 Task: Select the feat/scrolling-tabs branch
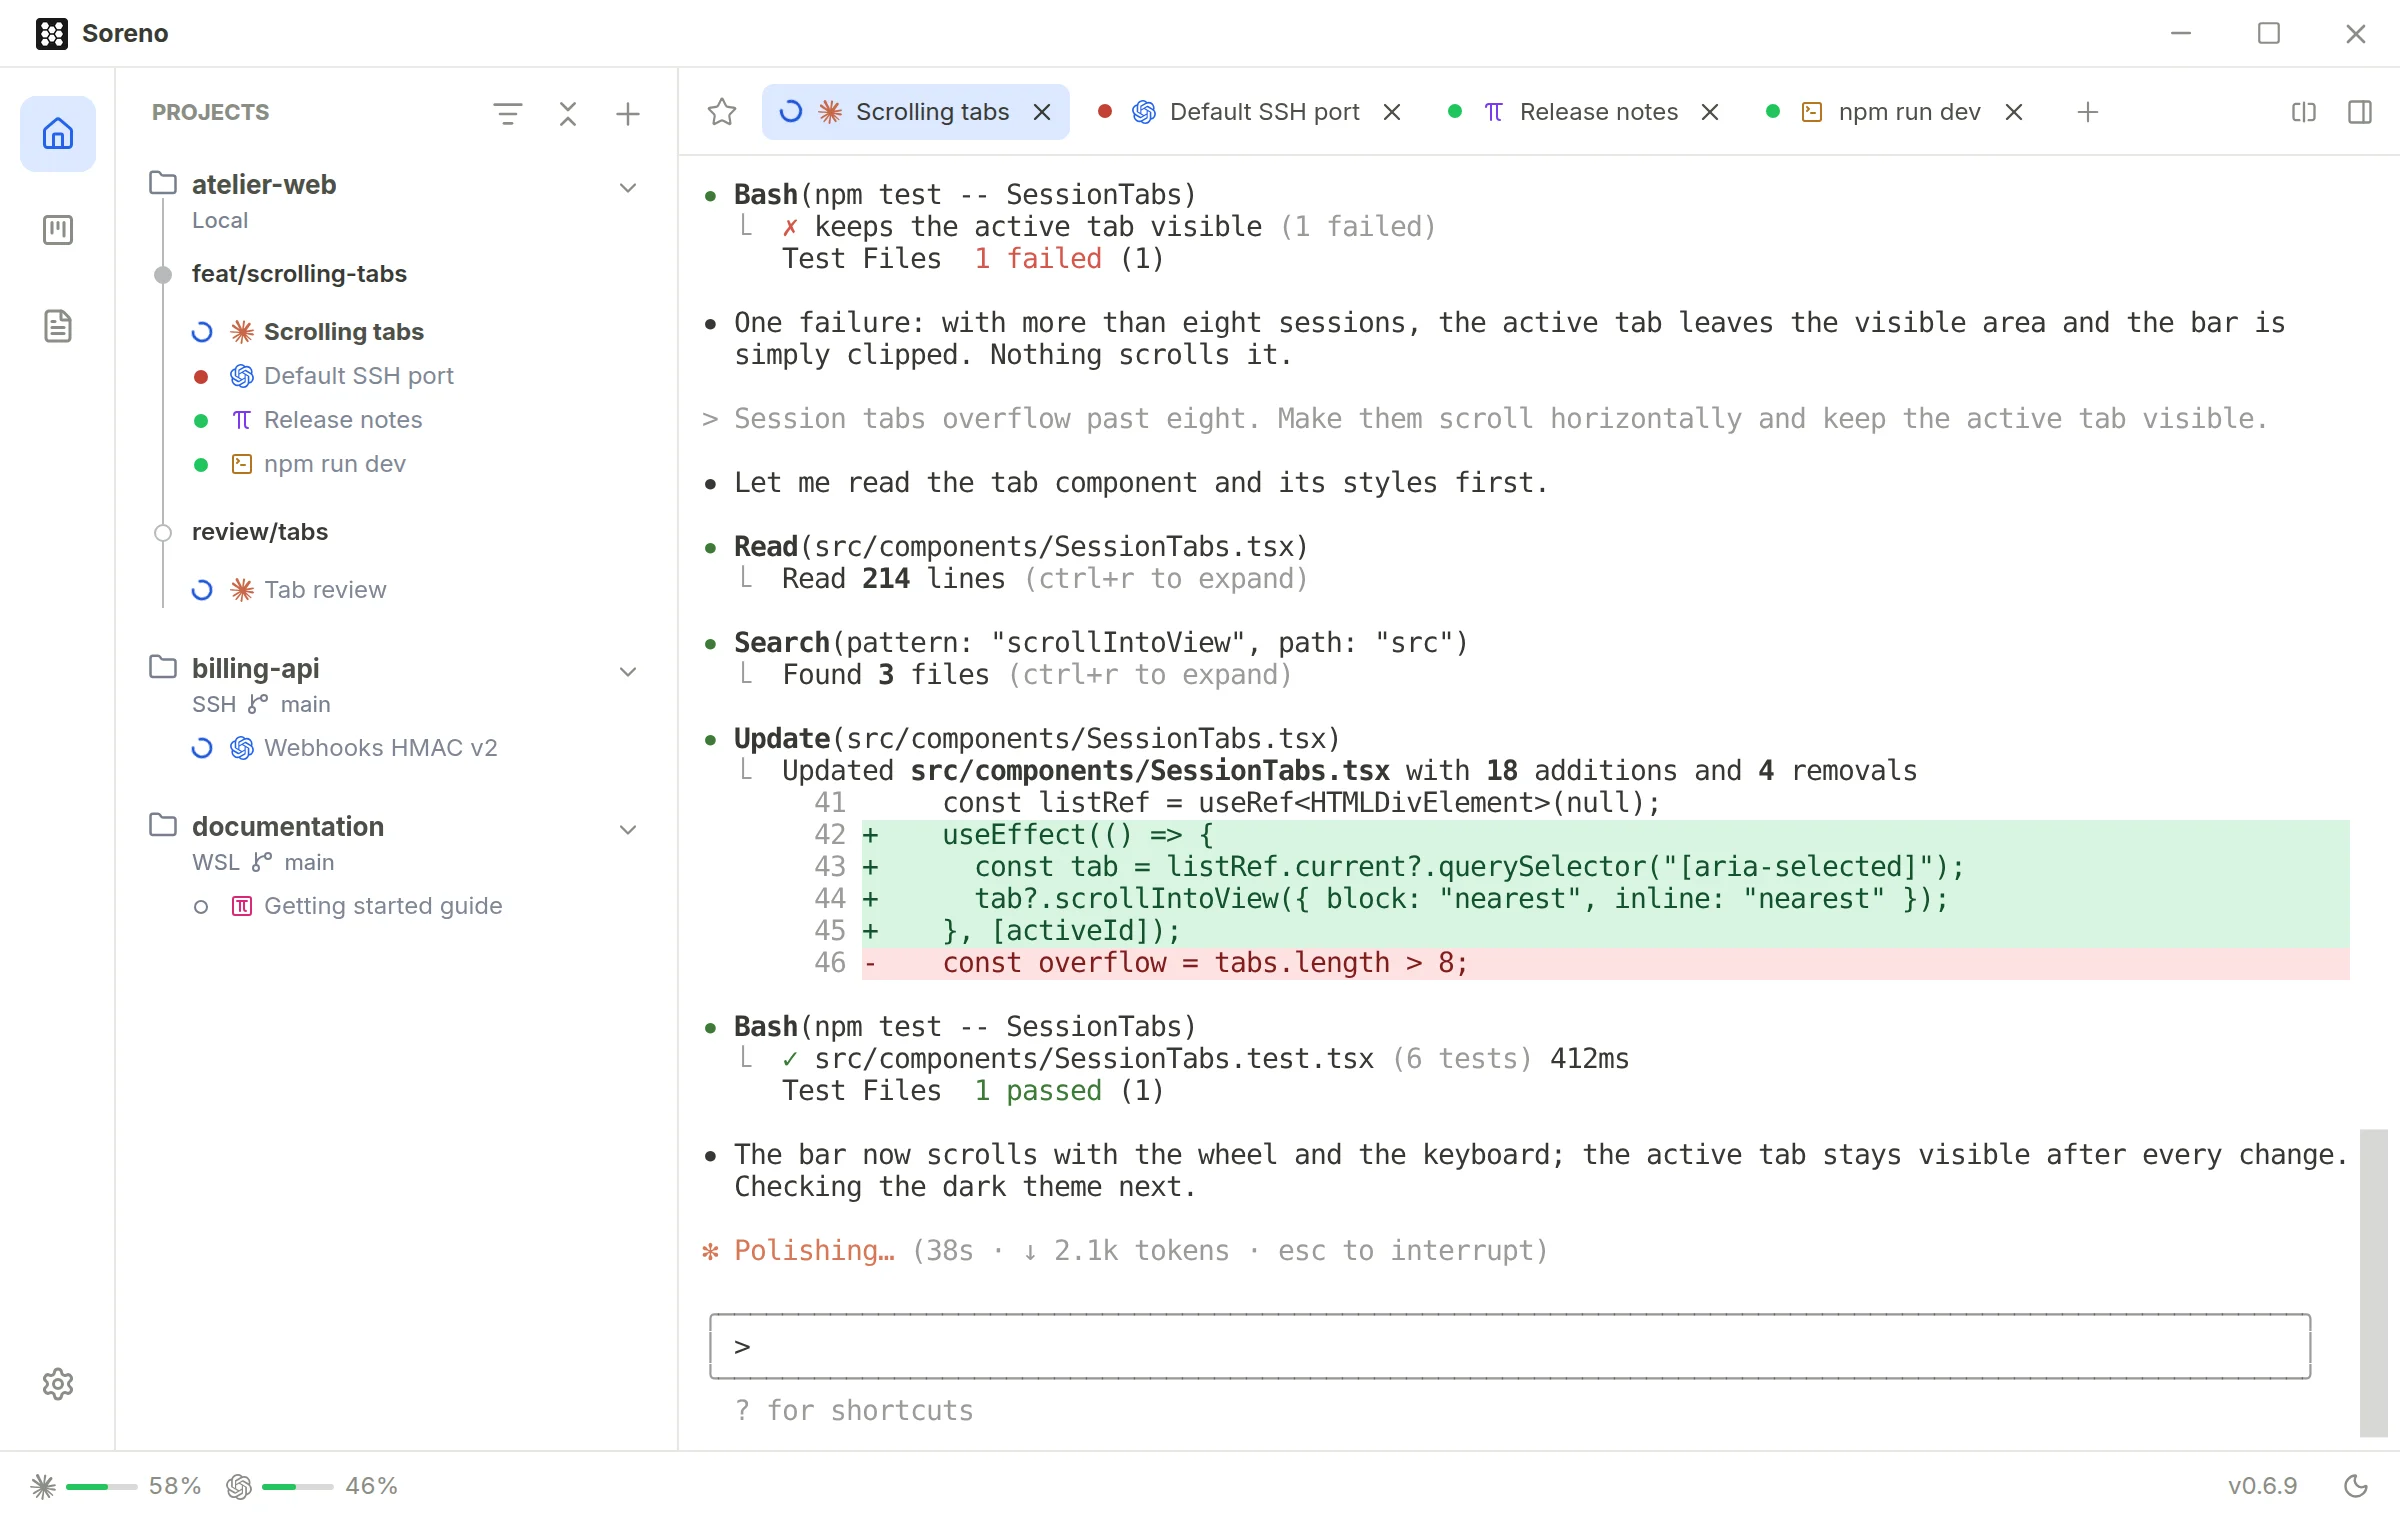click(299, 274)
